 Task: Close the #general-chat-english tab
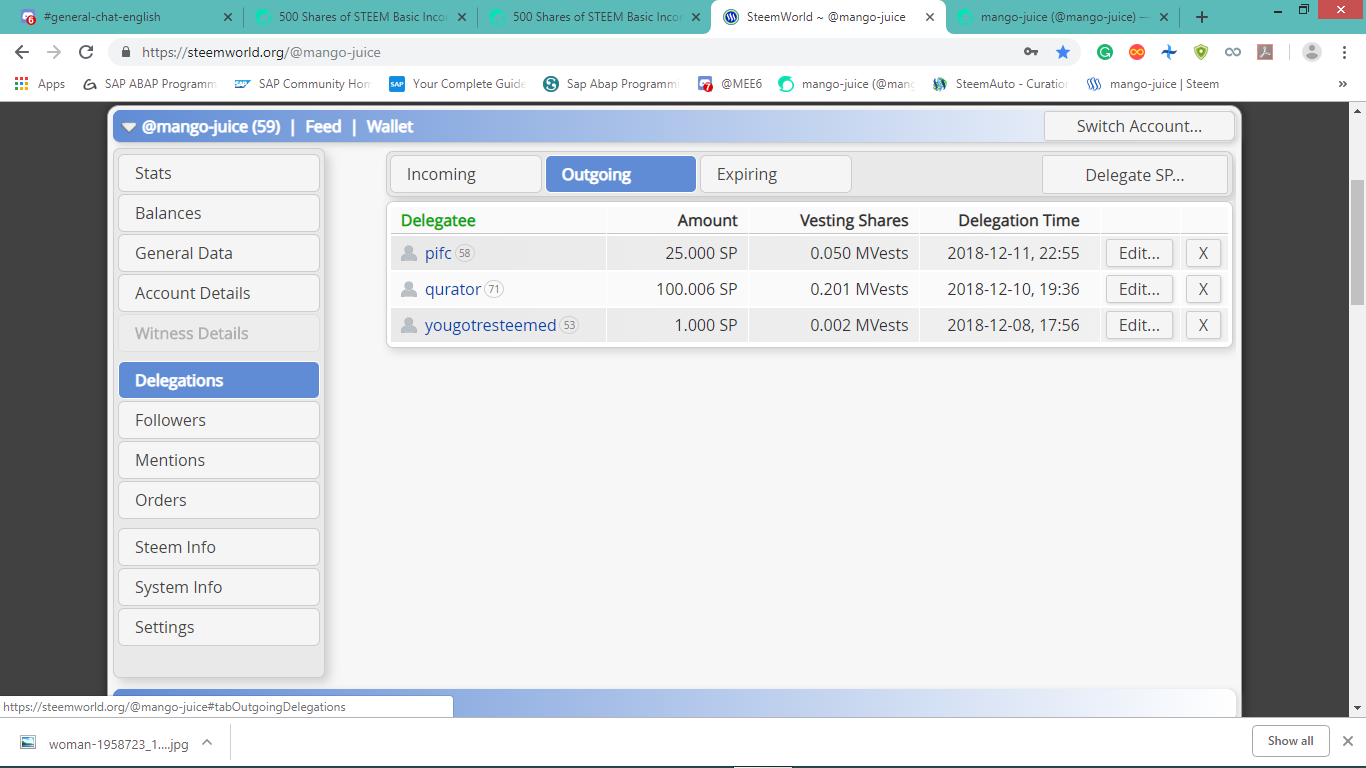(228, 17)
